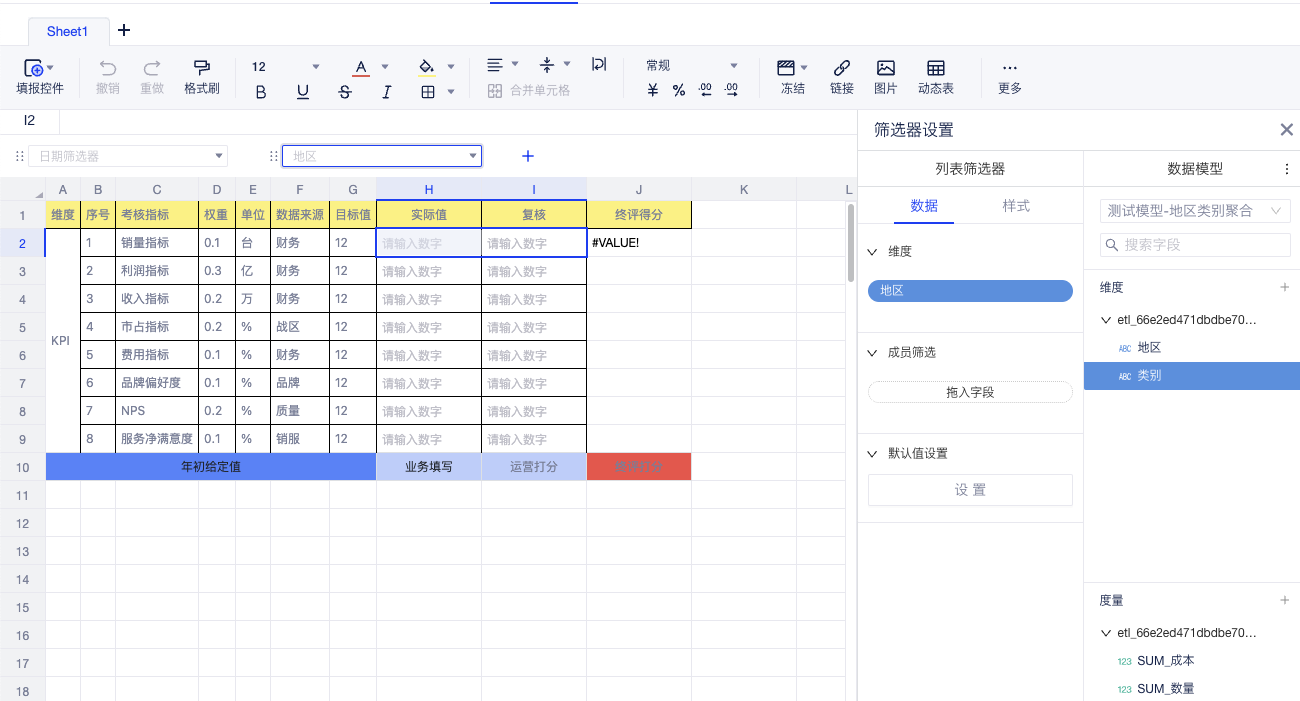This screenshot has width=1300, height=701.
Task: Toggle bold formatting
Action: click(x=260, y=90)
